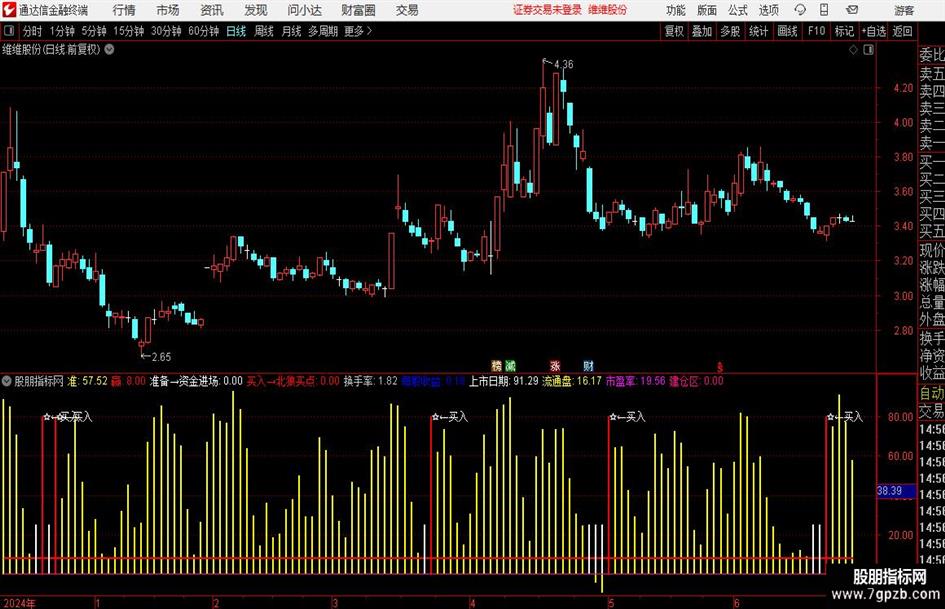
Task: Open the 选项 menu
Action: (x=769, y=10)
